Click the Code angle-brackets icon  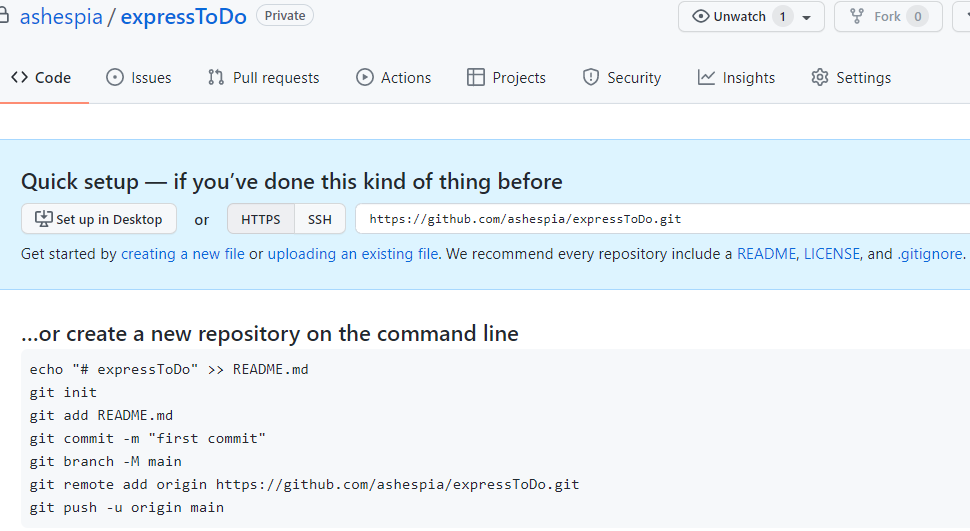point(19,77)
